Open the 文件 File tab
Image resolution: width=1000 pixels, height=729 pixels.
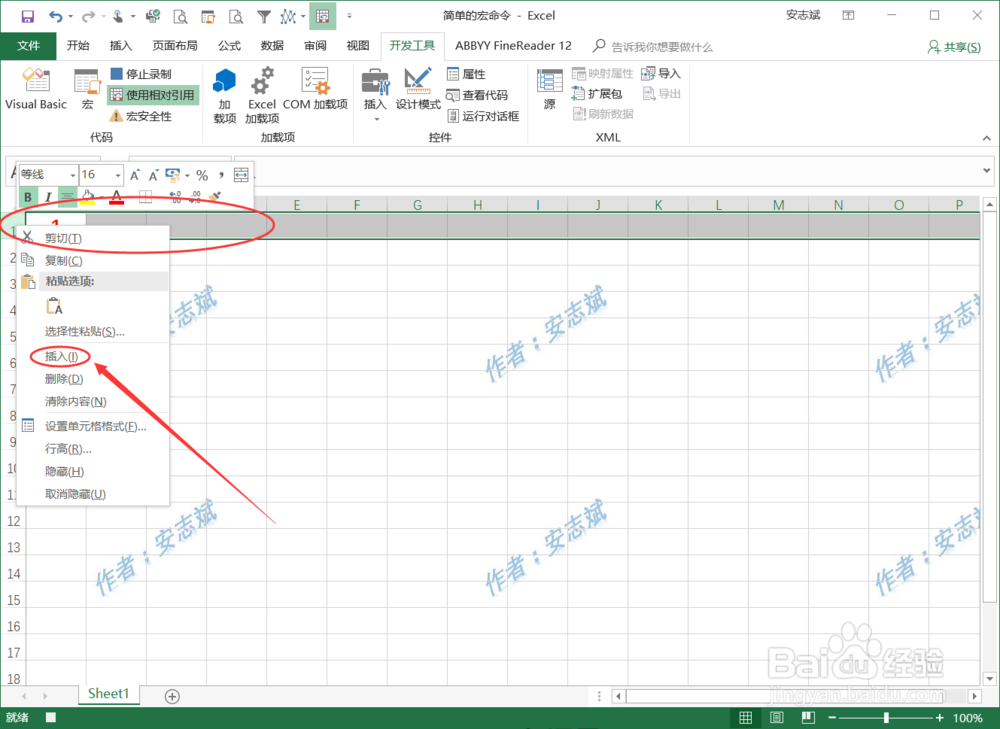(x=29, y=45)
